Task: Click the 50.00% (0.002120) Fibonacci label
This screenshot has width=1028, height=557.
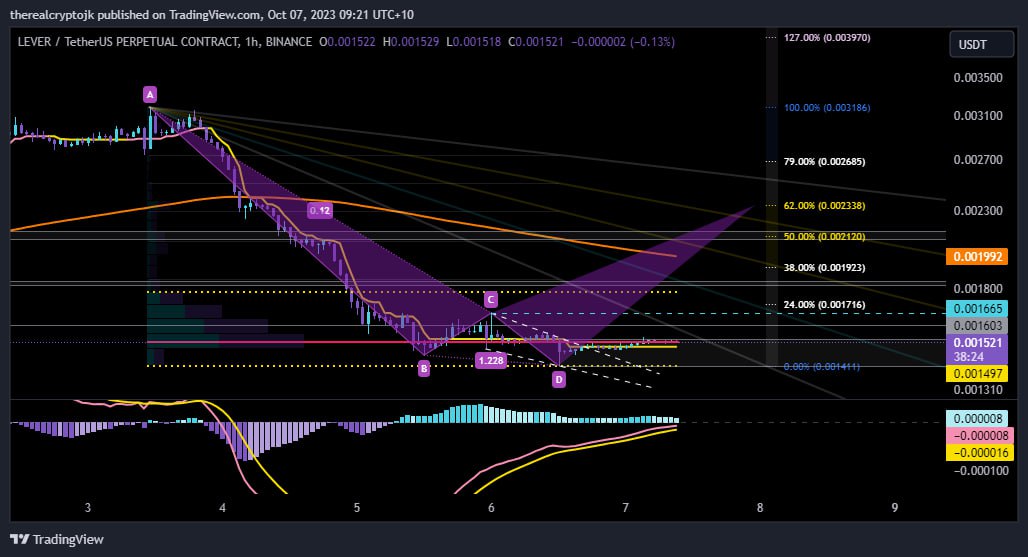Action: (x=824, y=237)
